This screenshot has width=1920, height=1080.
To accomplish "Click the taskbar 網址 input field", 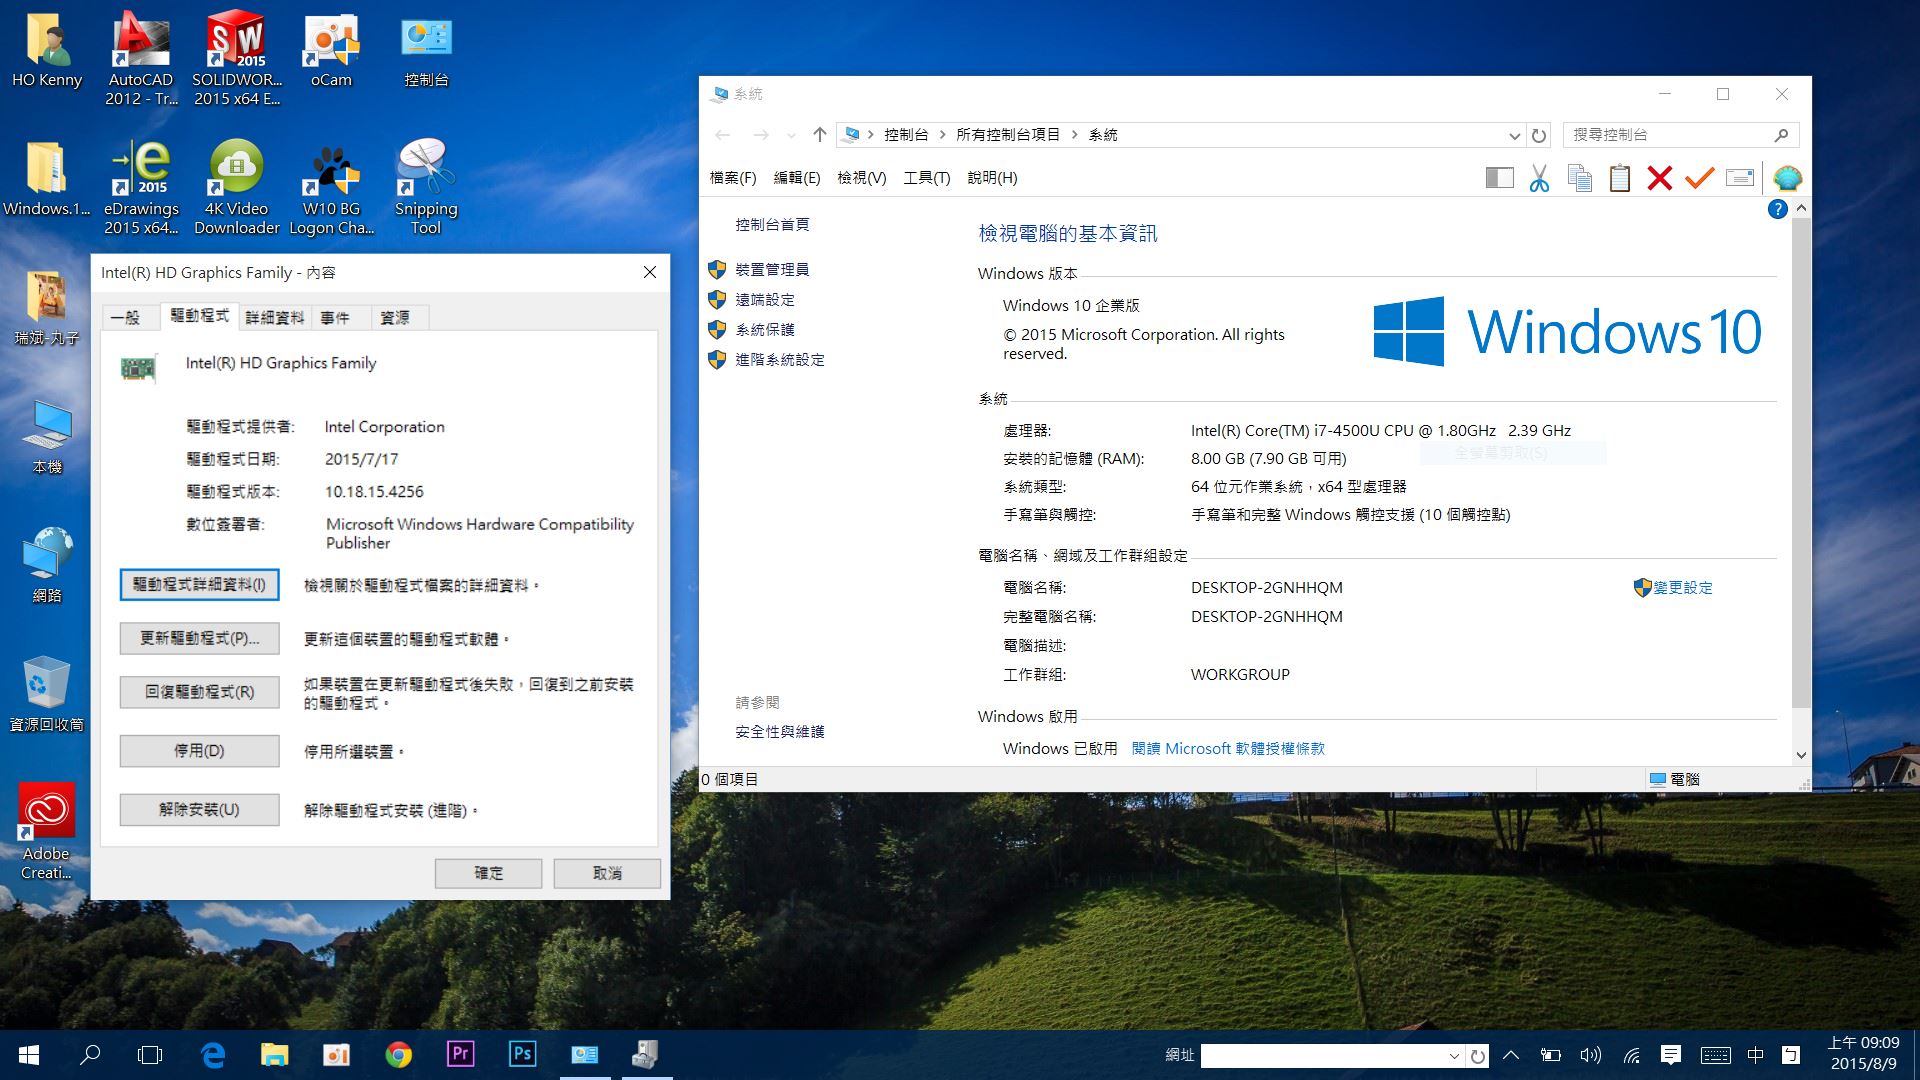I will (x=1323, y=1056).
